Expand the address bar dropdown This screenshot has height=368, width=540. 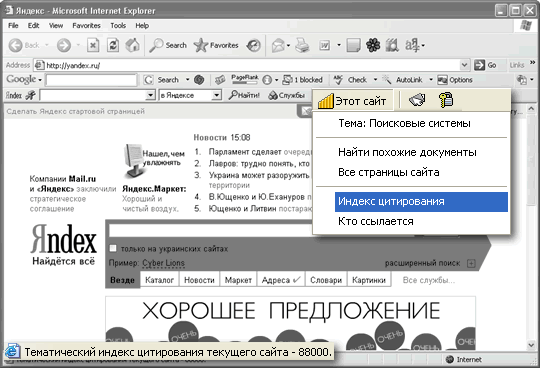pos(464,65)
